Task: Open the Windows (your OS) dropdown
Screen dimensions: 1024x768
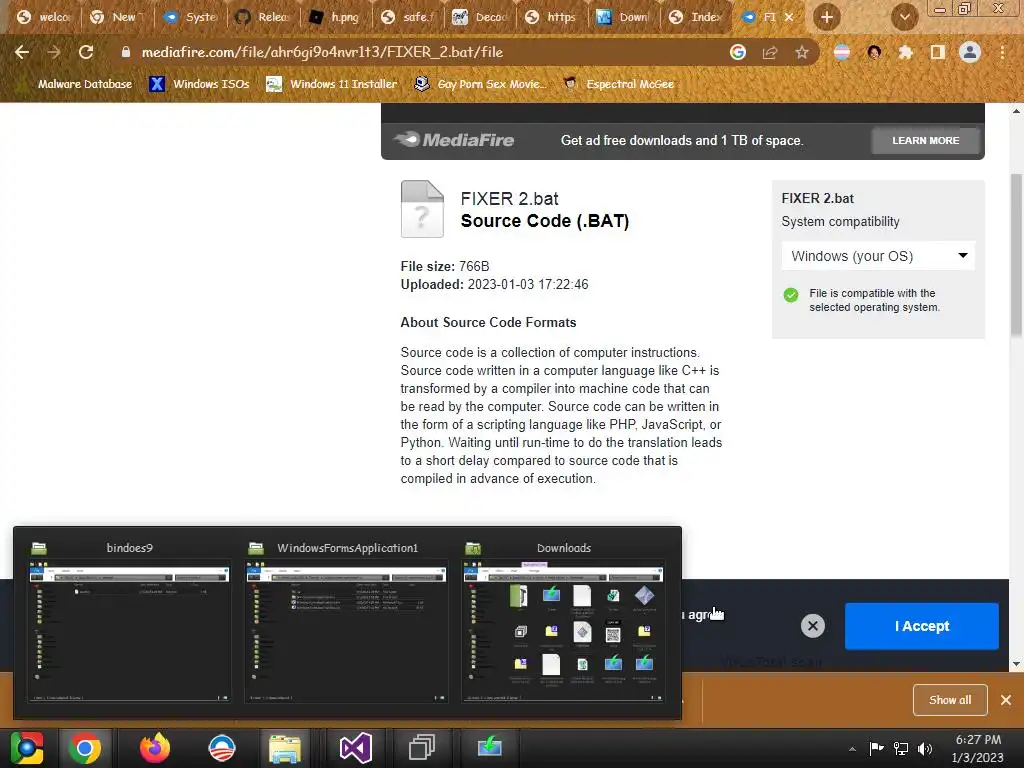Action: [x=878, y=256]
